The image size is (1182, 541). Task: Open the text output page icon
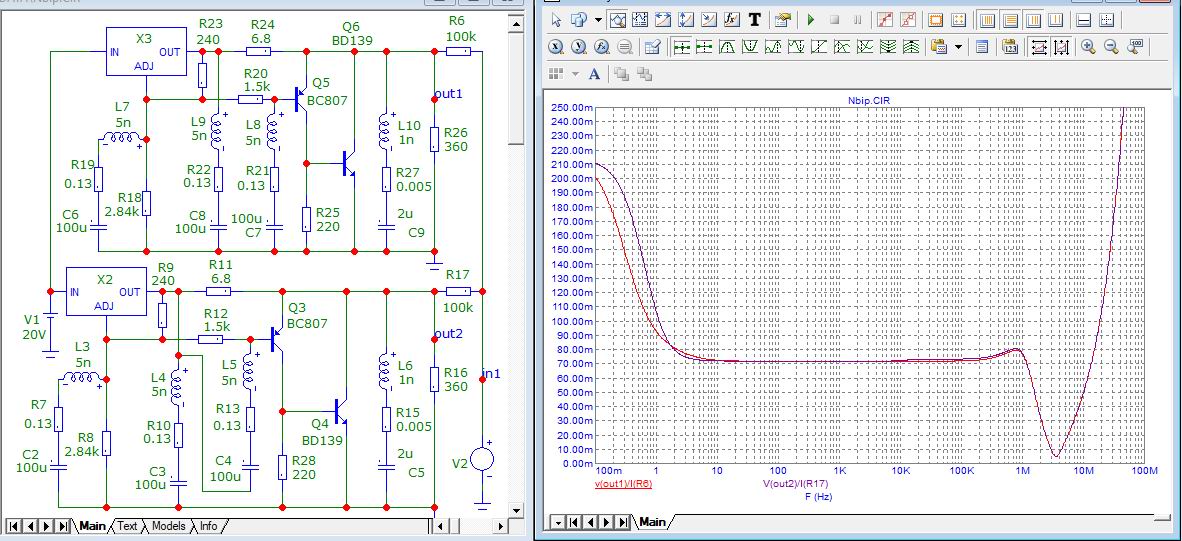click(x=981, y=46)
